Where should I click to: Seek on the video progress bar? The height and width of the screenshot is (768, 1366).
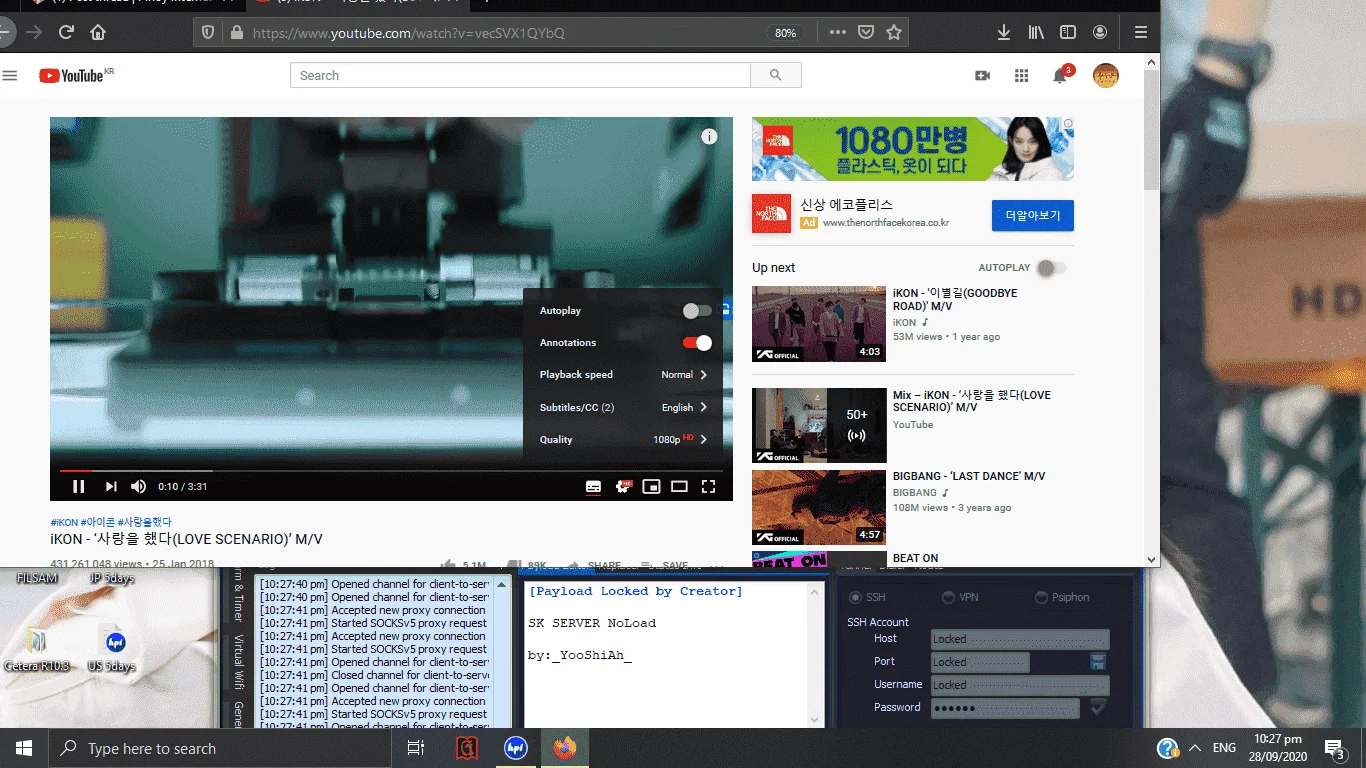click(x=391, y=470)
